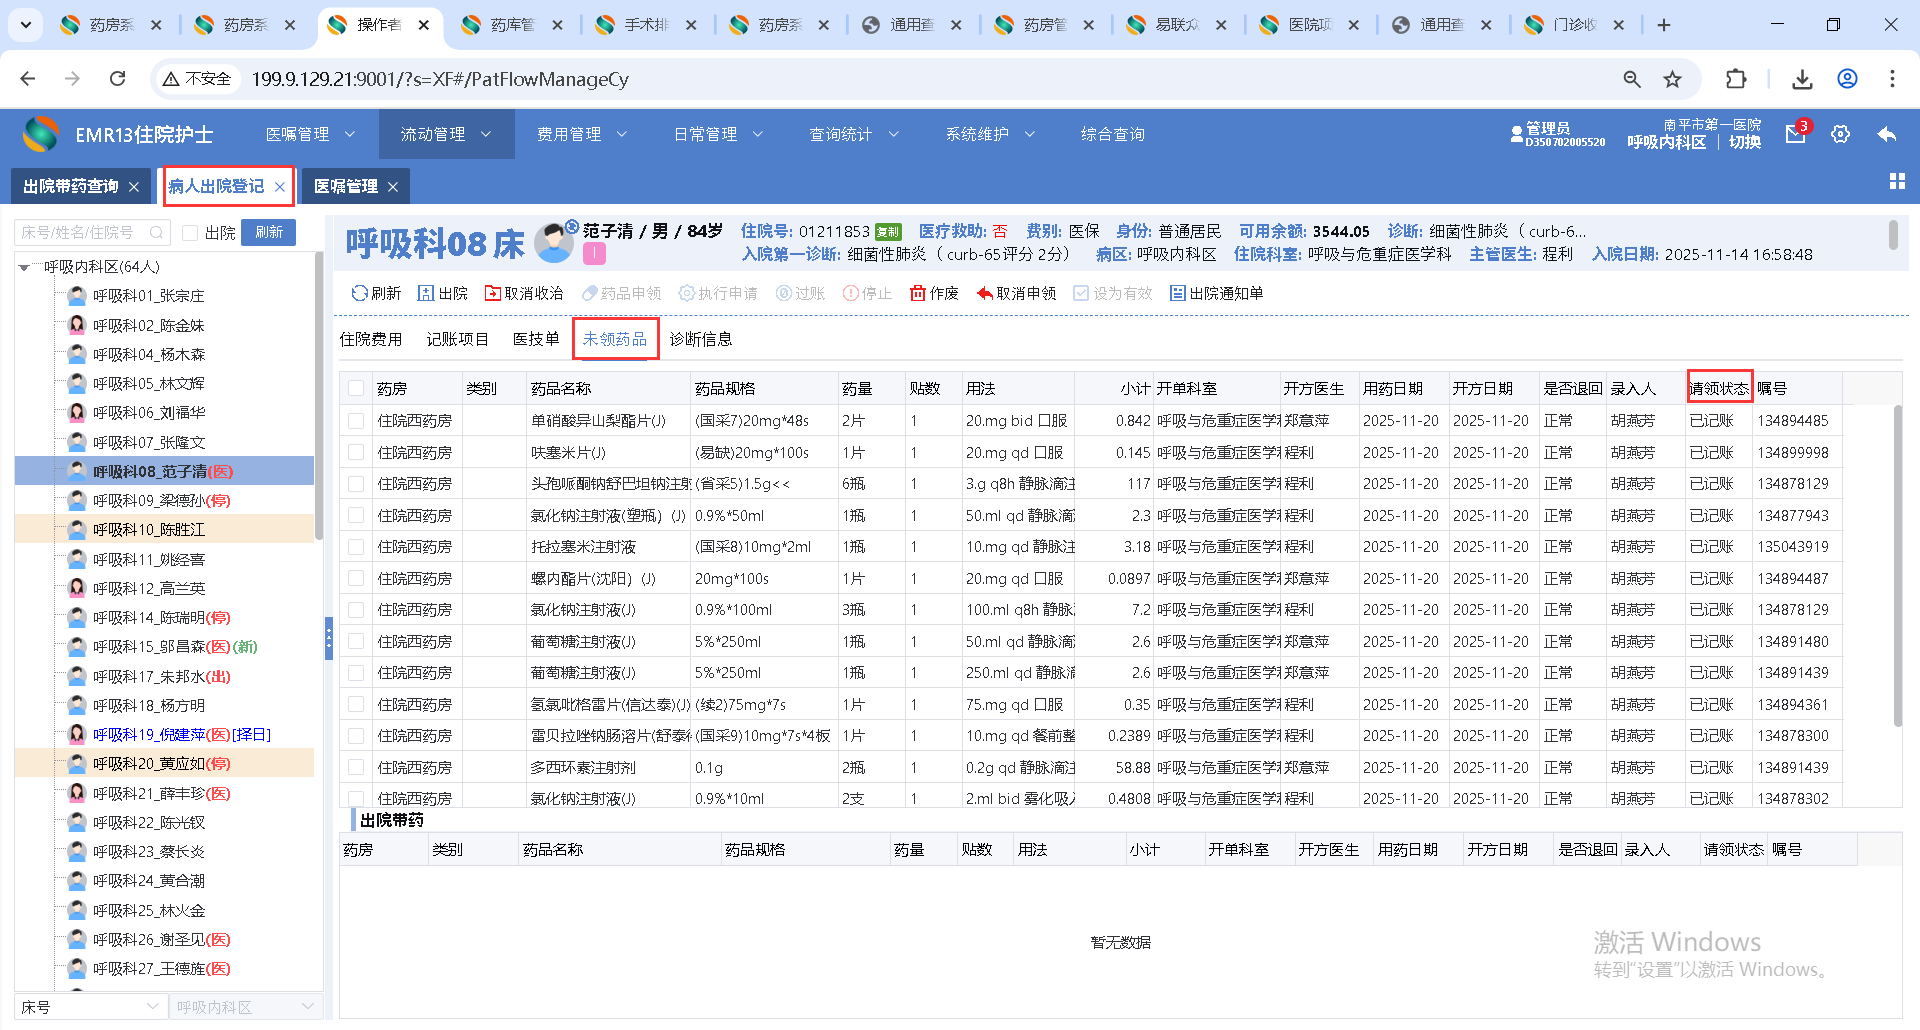This screenshot has width=1920, height=1030.
Task: Click the back arrow icon in the header
Action: coord(1887,134)
